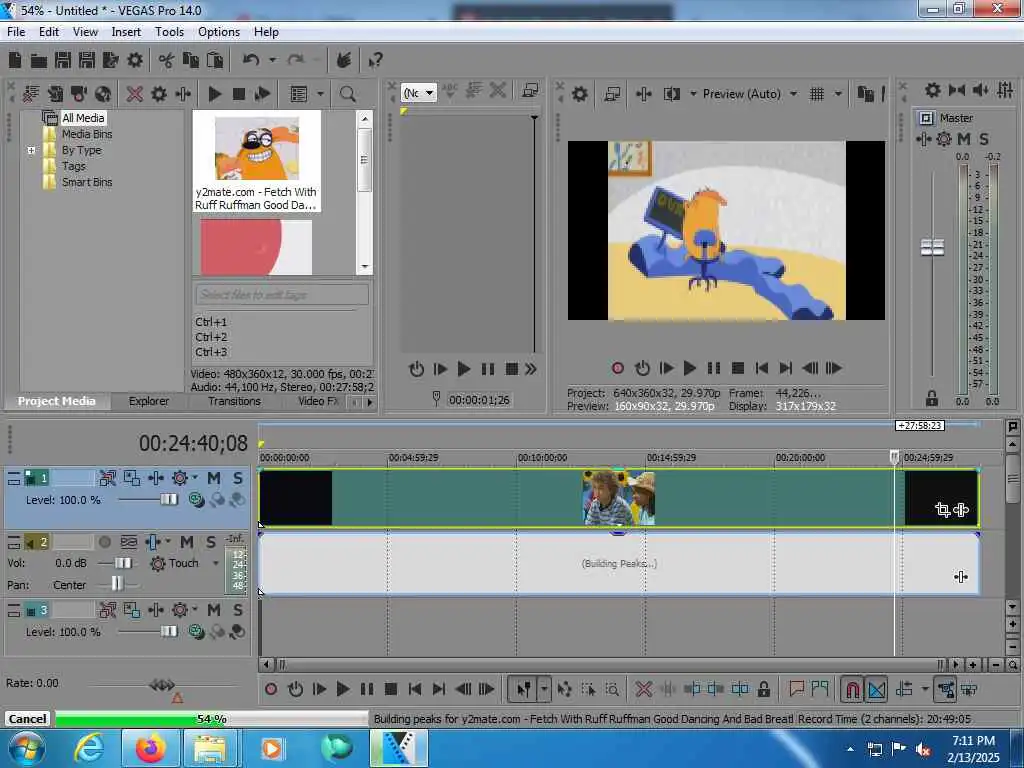
Task: Expand the By Type media folder
Action: [31, 150]
